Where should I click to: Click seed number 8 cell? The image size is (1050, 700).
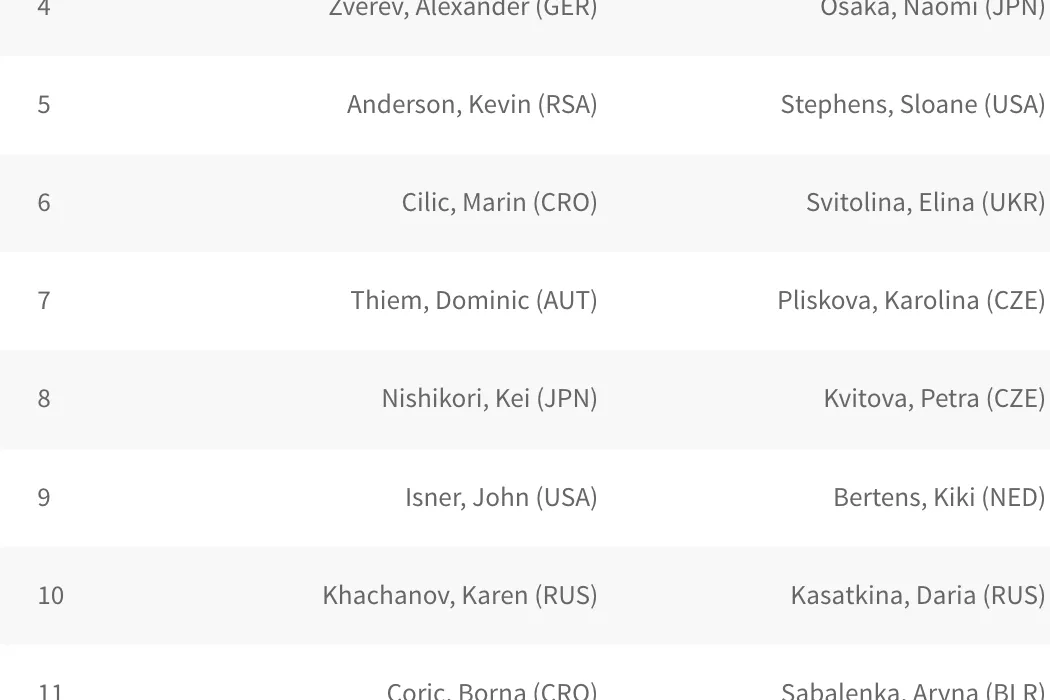click(44, 399)
